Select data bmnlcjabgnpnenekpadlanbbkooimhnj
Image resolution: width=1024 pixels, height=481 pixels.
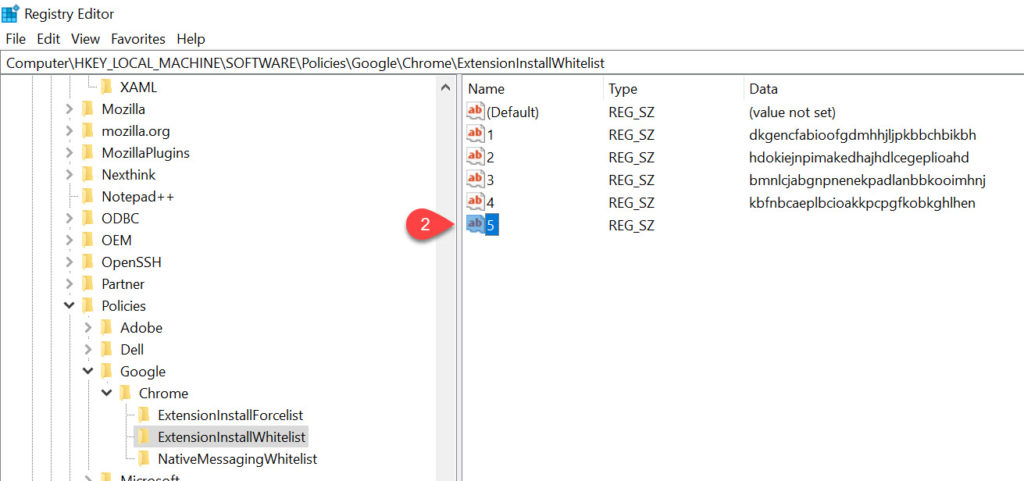click(867, 180)
